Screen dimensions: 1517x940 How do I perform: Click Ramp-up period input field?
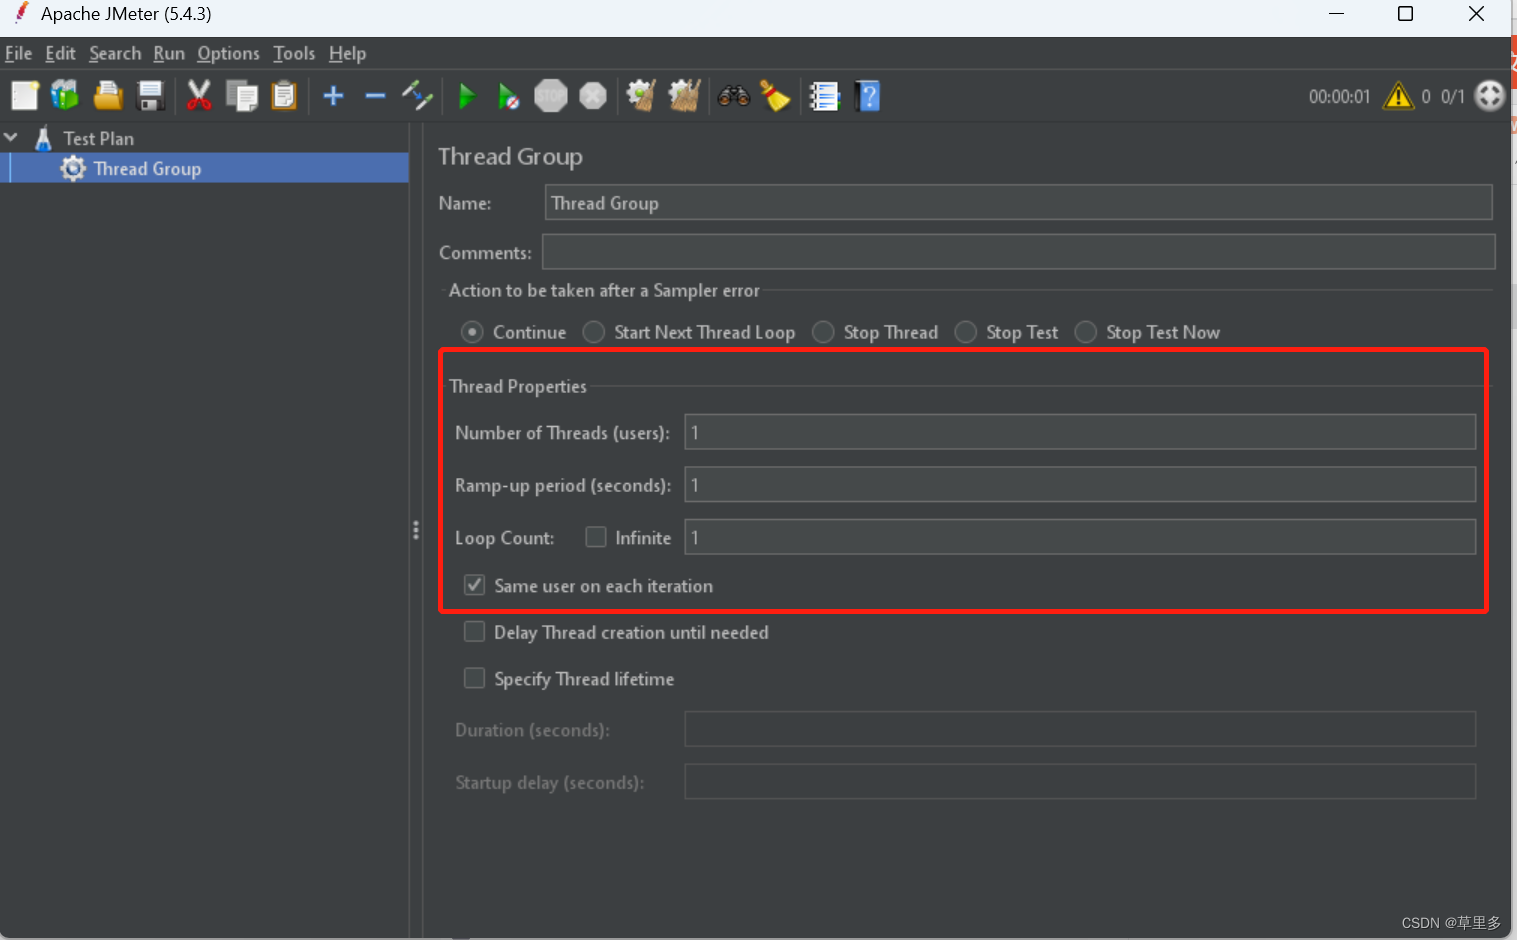[1080, 484]
